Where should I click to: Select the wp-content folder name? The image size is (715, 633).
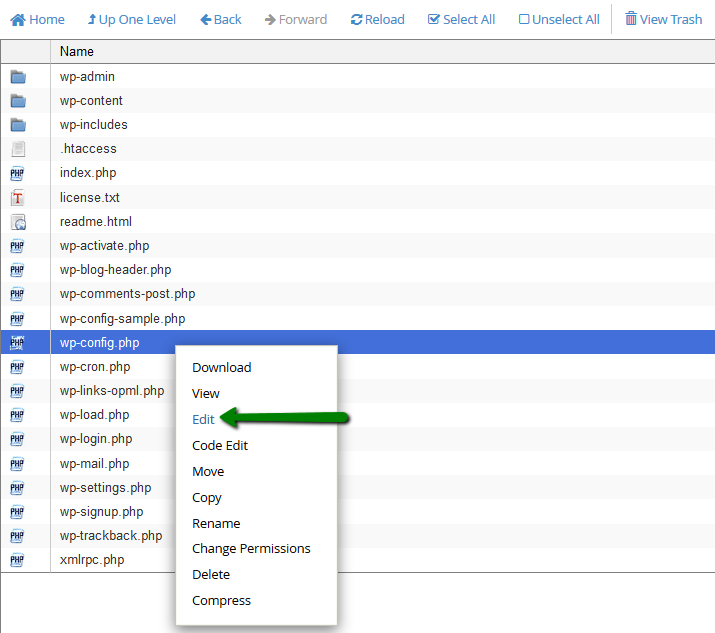(91, 101)
